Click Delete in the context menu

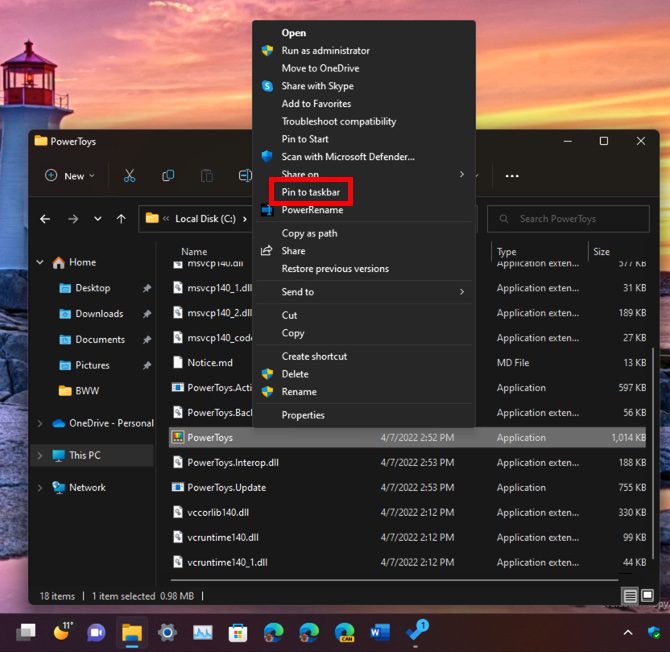(x=295, y=374)
